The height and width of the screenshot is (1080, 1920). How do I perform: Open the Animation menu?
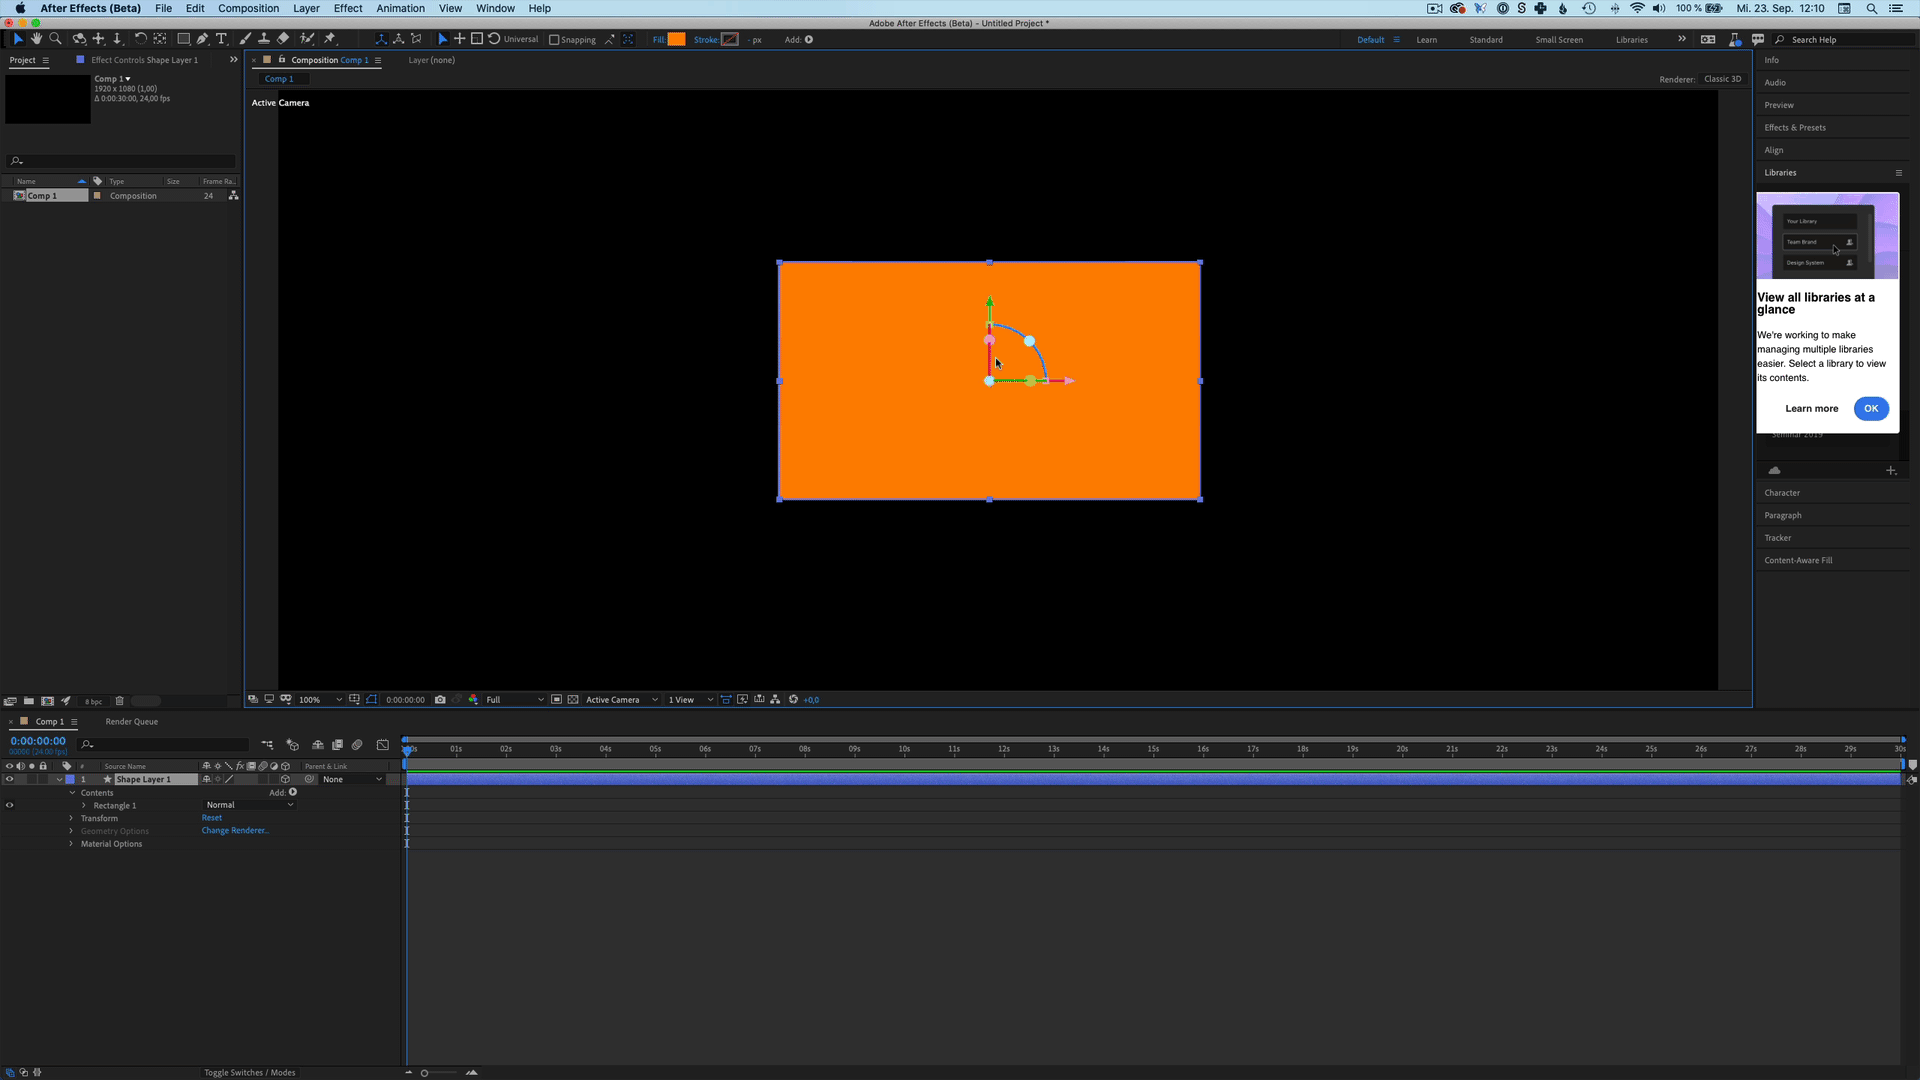[400, 8]
